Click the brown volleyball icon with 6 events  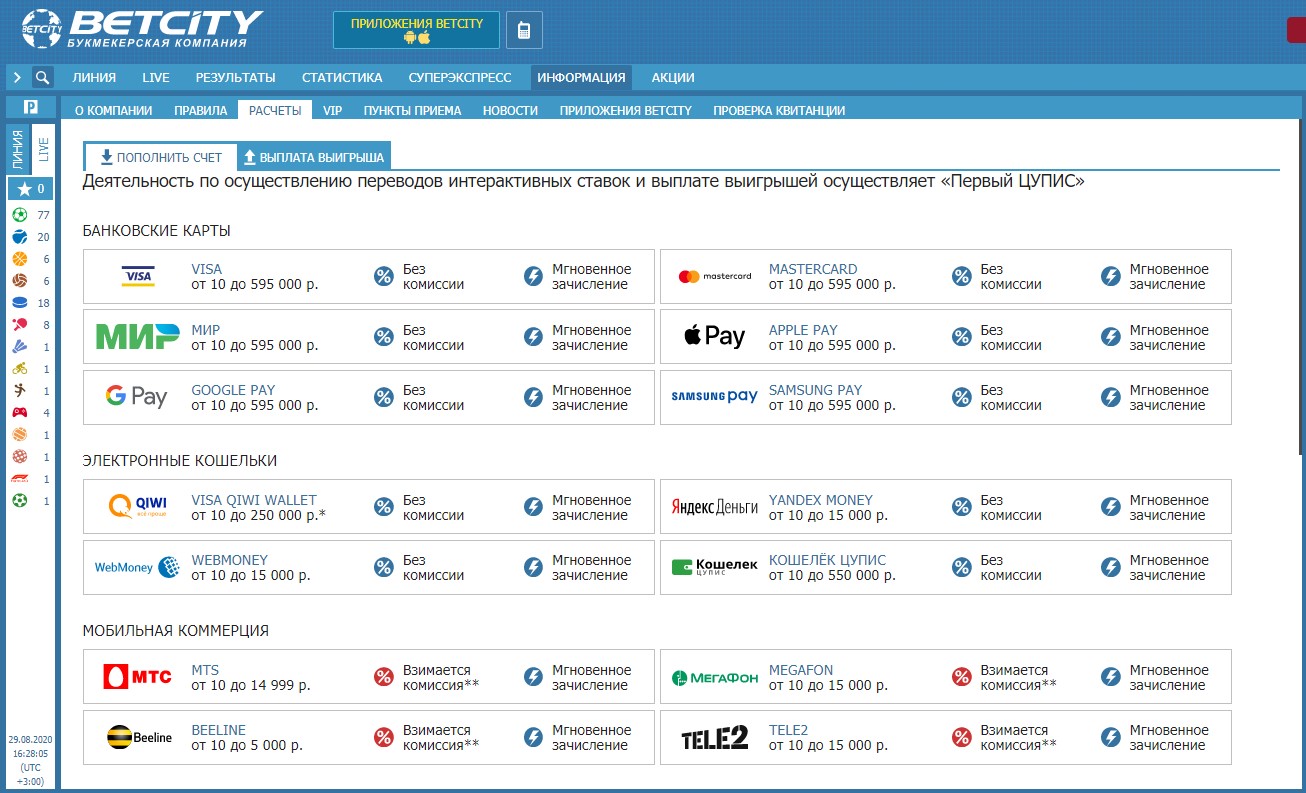20,281
